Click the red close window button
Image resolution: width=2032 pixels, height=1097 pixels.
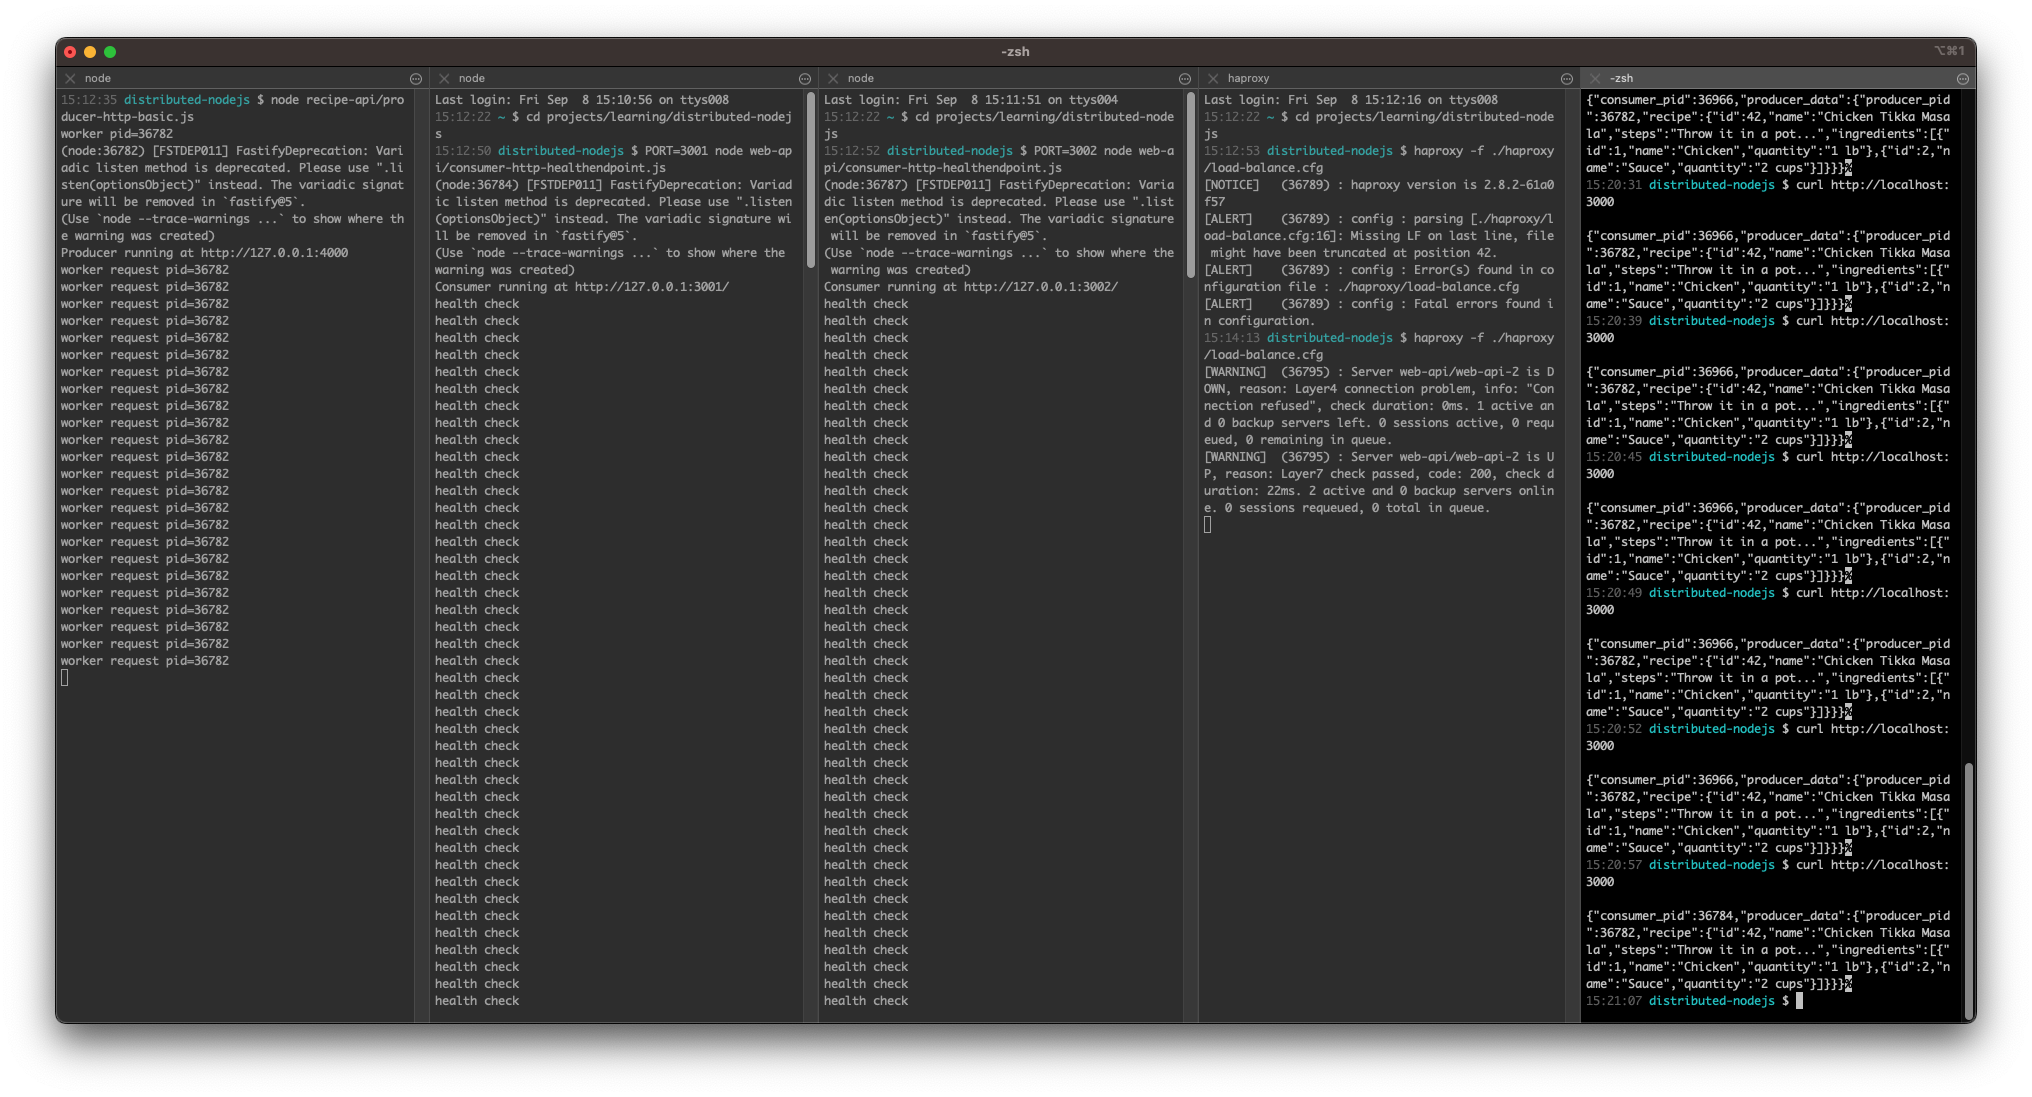click(70, 51)
